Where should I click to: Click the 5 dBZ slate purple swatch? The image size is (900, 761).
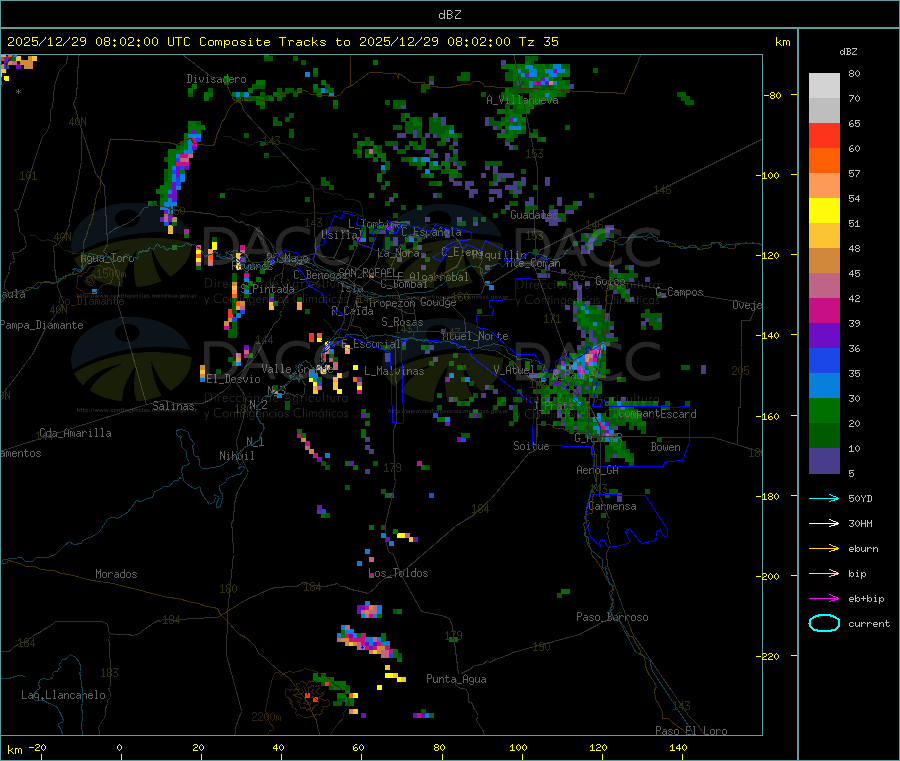coord(824,461)
